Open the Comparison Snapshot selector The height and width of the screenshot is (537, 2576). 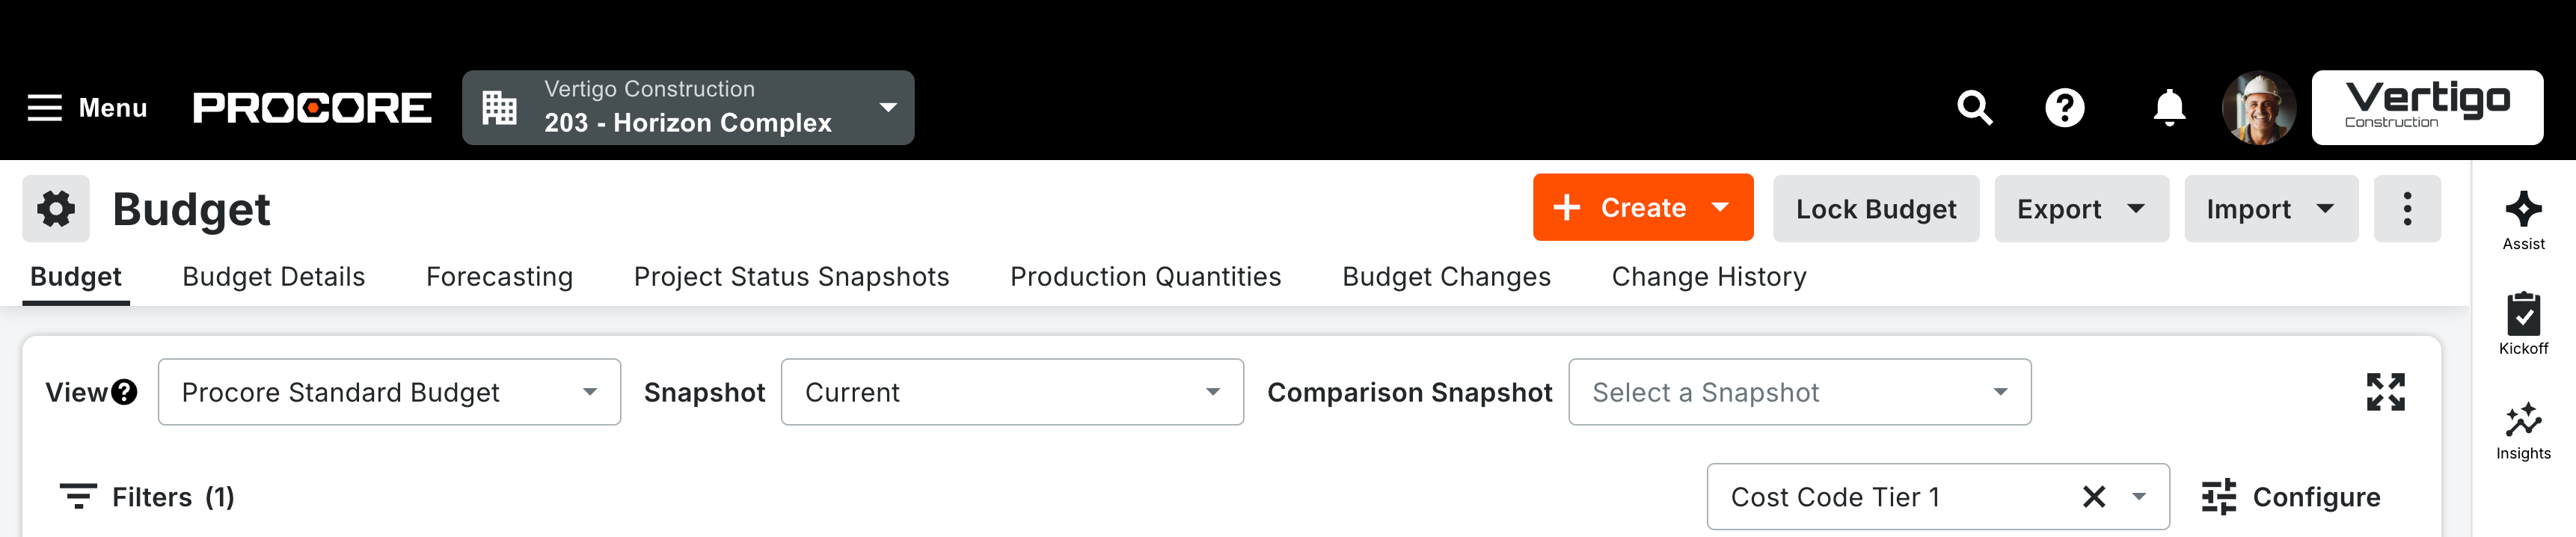click(1799, 391)
